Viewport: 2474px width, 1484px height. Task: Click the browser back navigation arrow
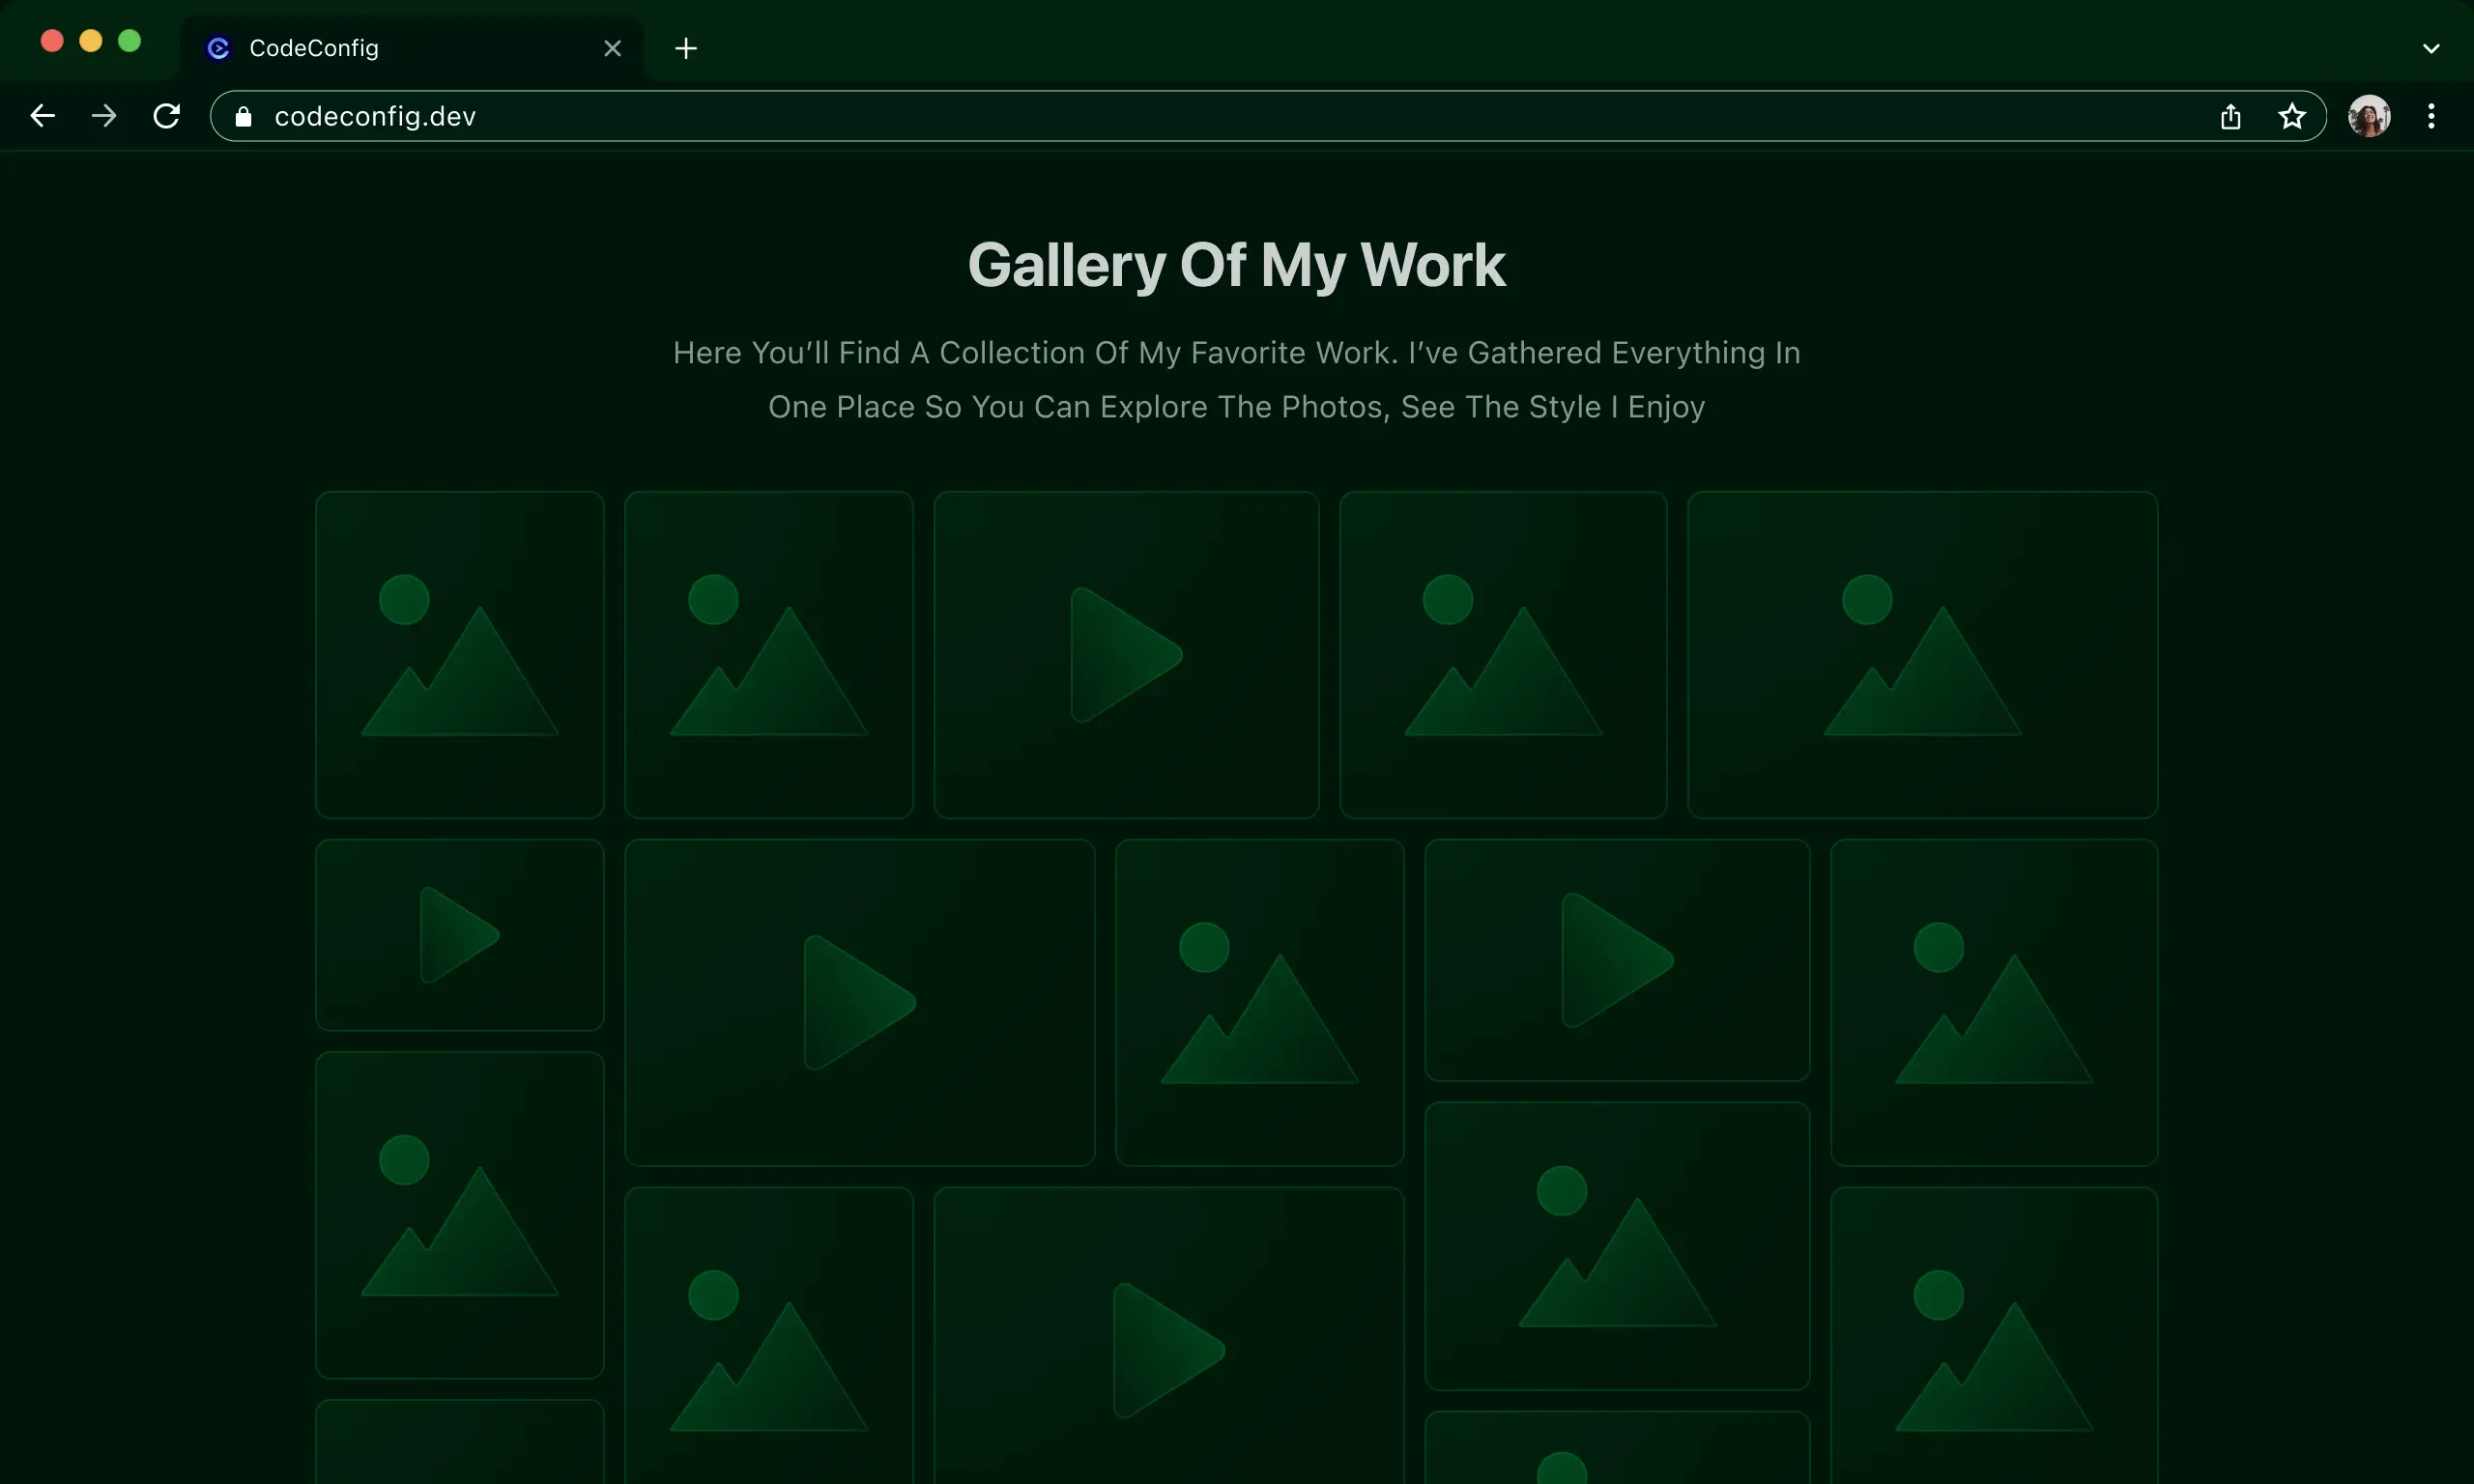(42, 115)
